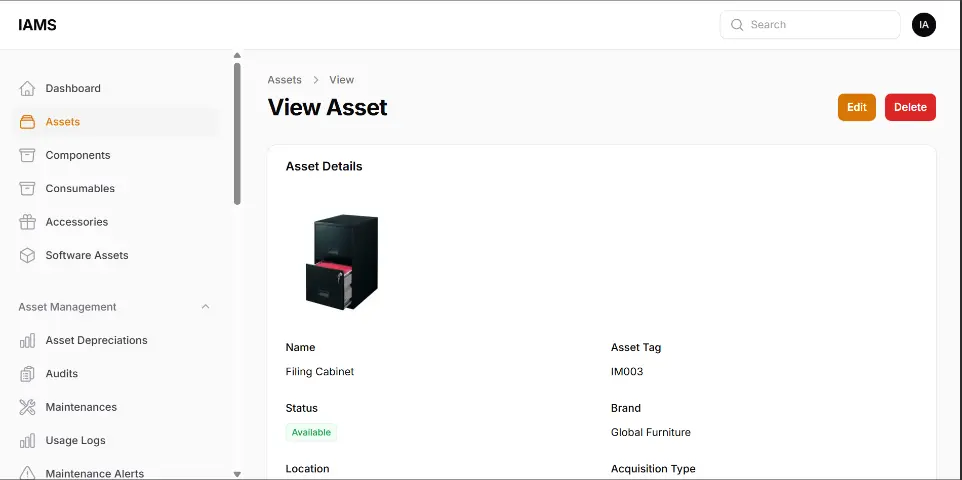Image resolution: width=962 pixels, height=480 pixels.
Task: Collapse the Asset Management section
Action: [x=205, y=307]
